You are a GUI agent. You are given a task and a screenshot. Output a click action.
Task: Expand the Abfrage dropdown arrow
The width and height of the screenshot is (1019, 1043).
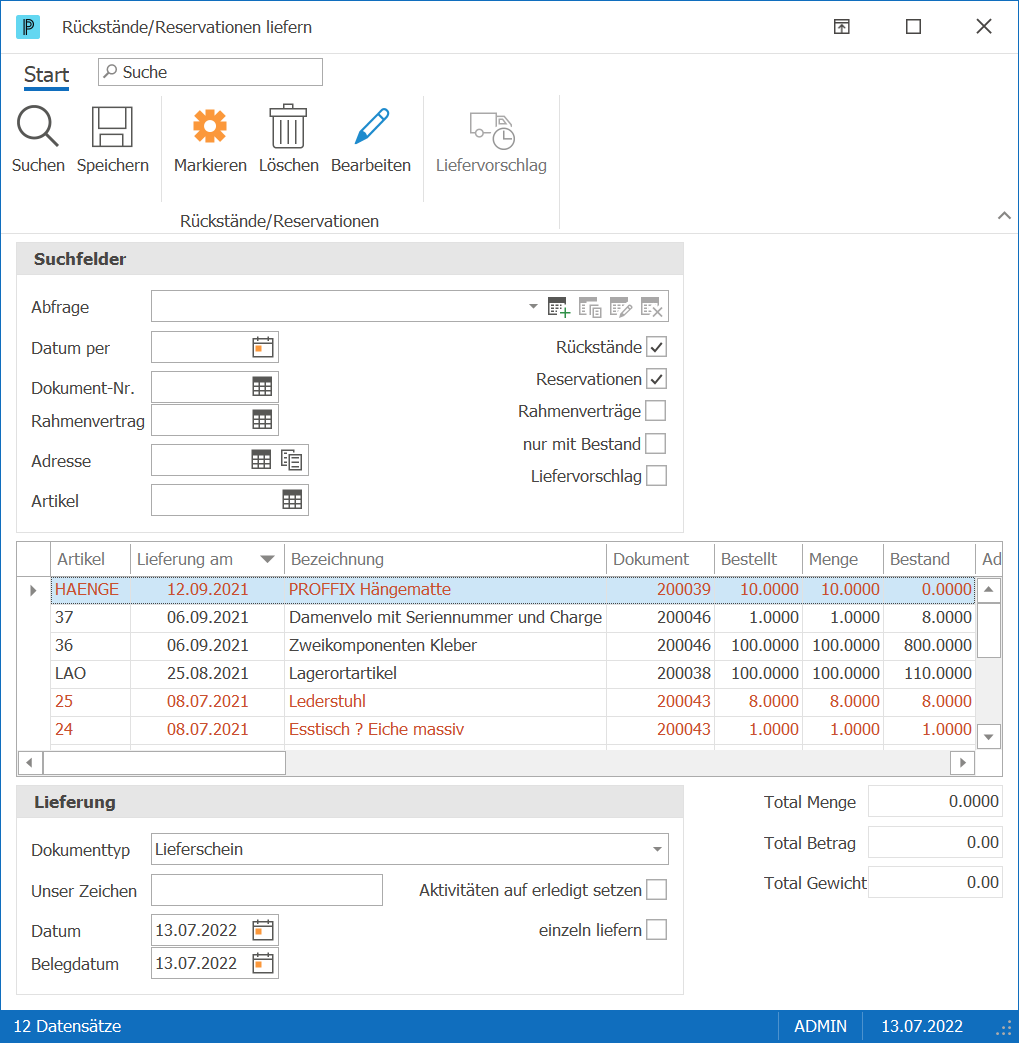533,307
